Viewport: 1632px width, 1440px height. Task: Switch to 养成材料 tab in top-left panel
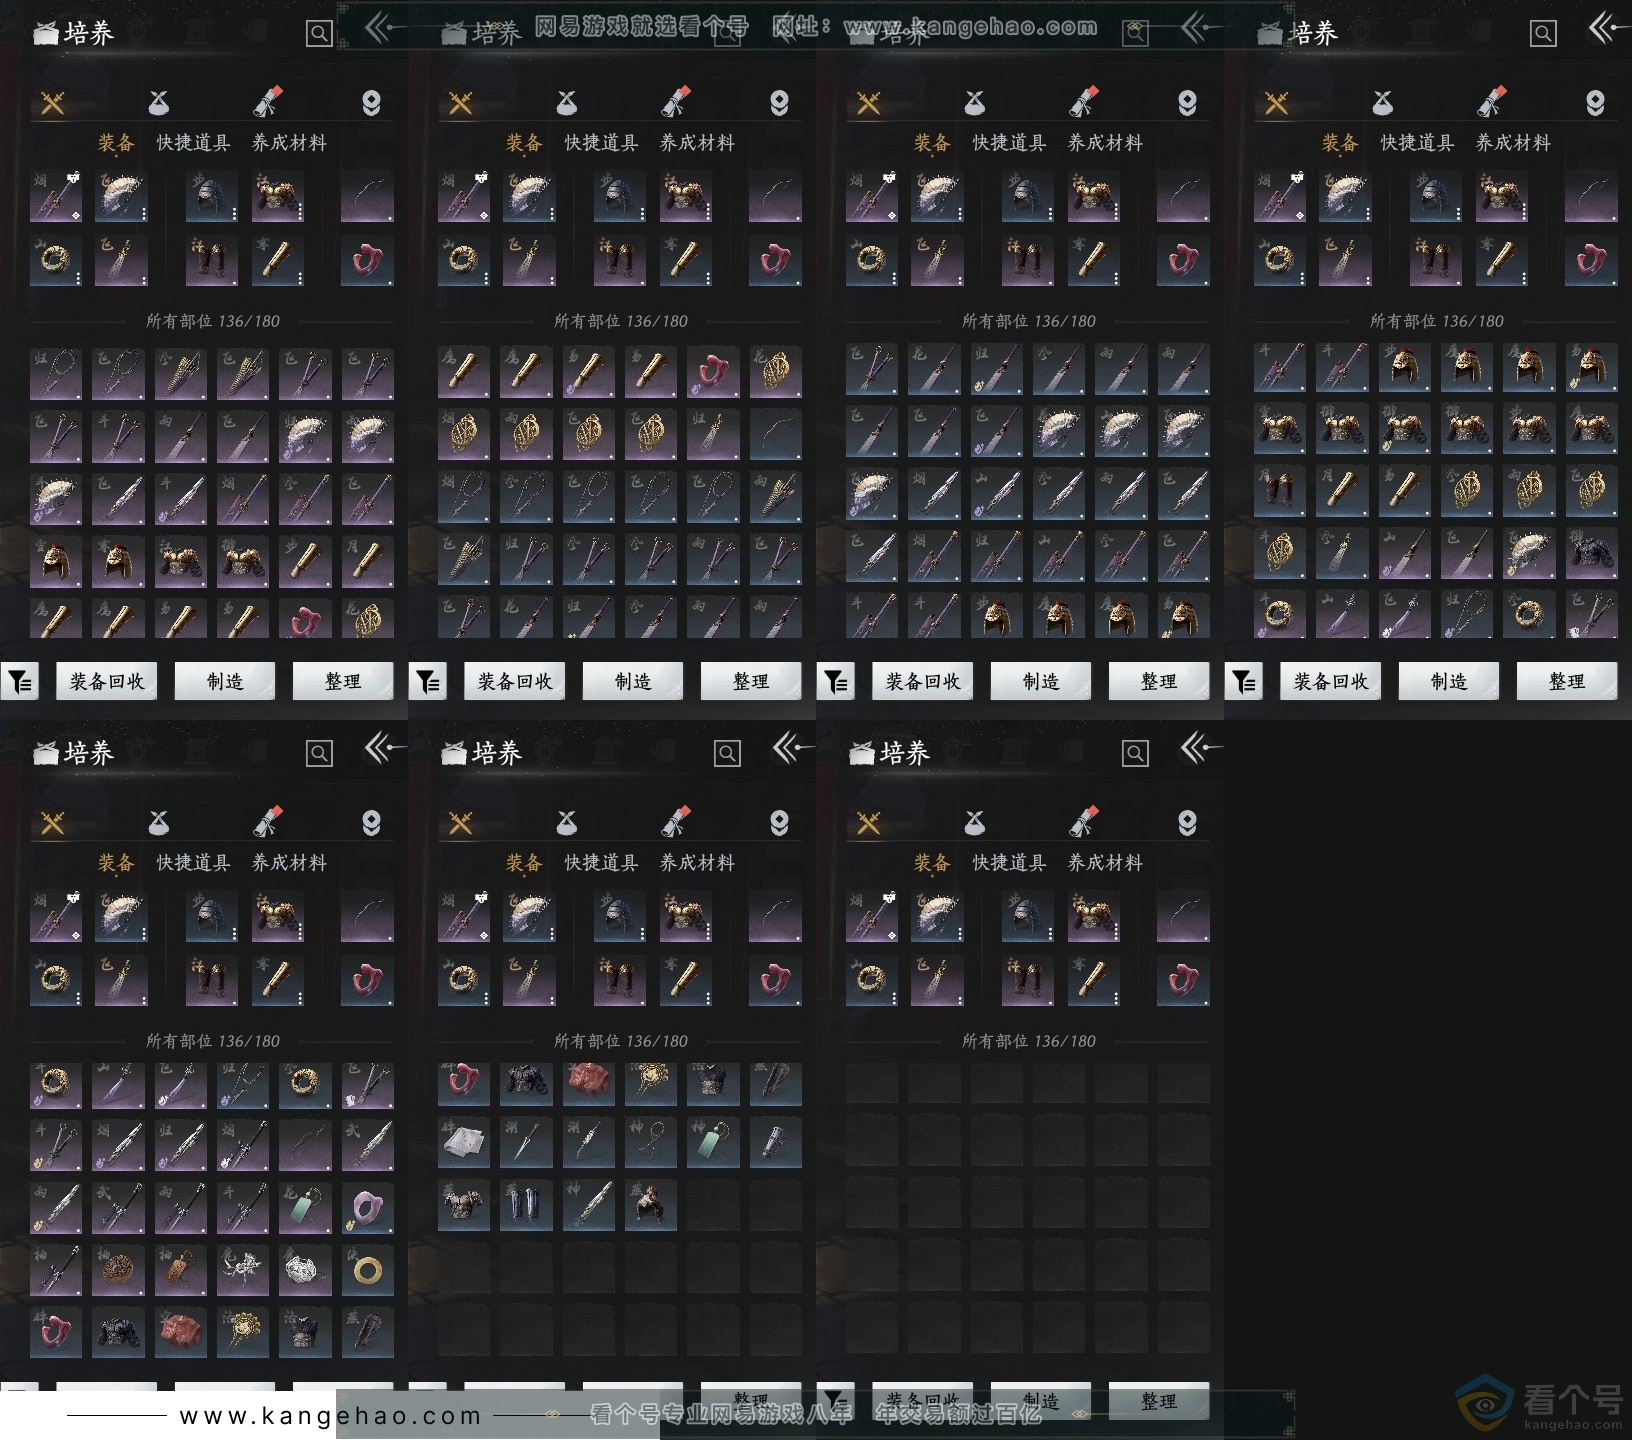290,143
